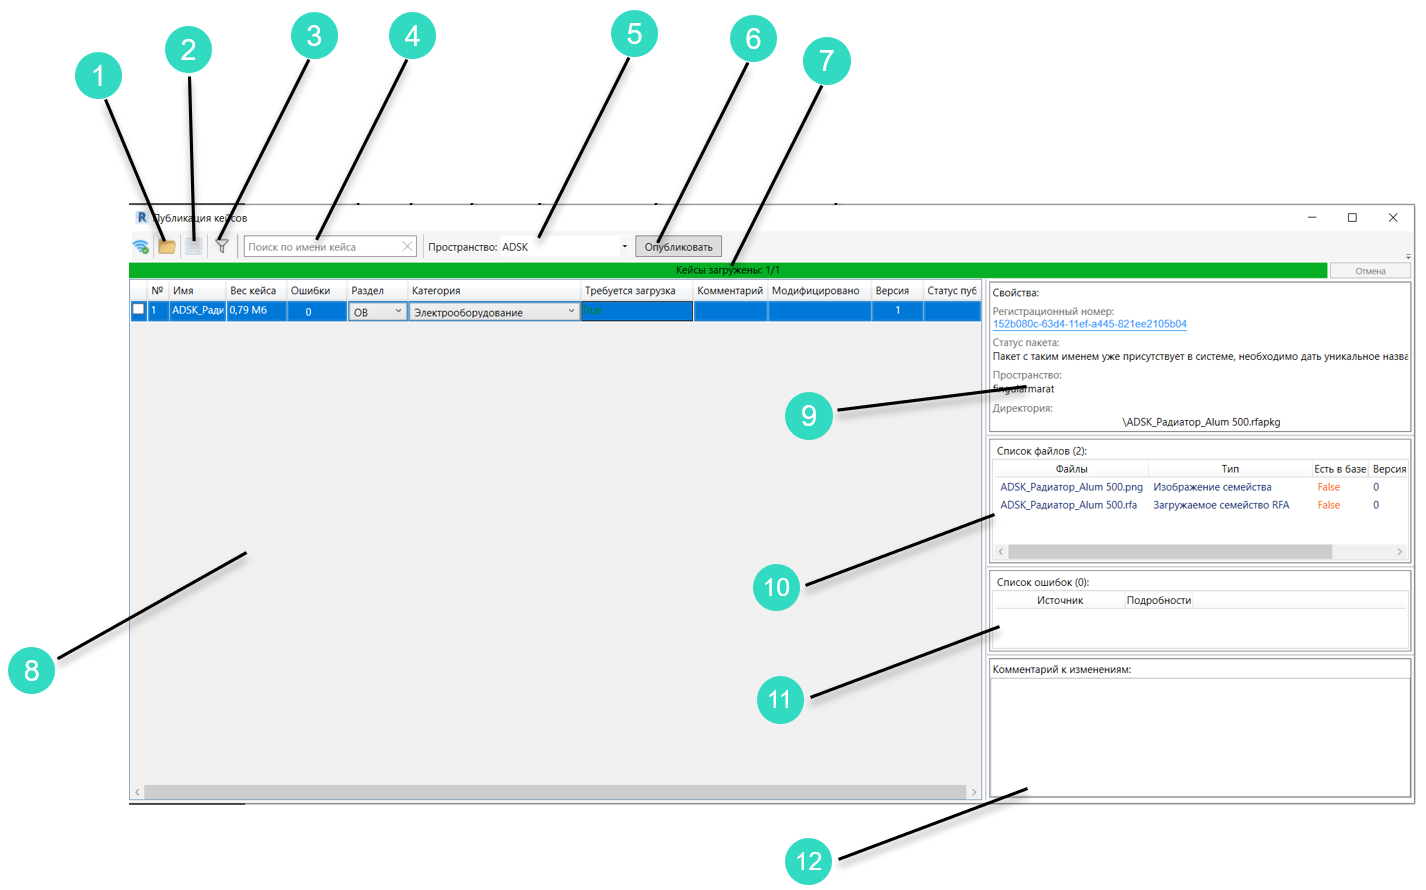Click the Отмена button

(1370, 271)
